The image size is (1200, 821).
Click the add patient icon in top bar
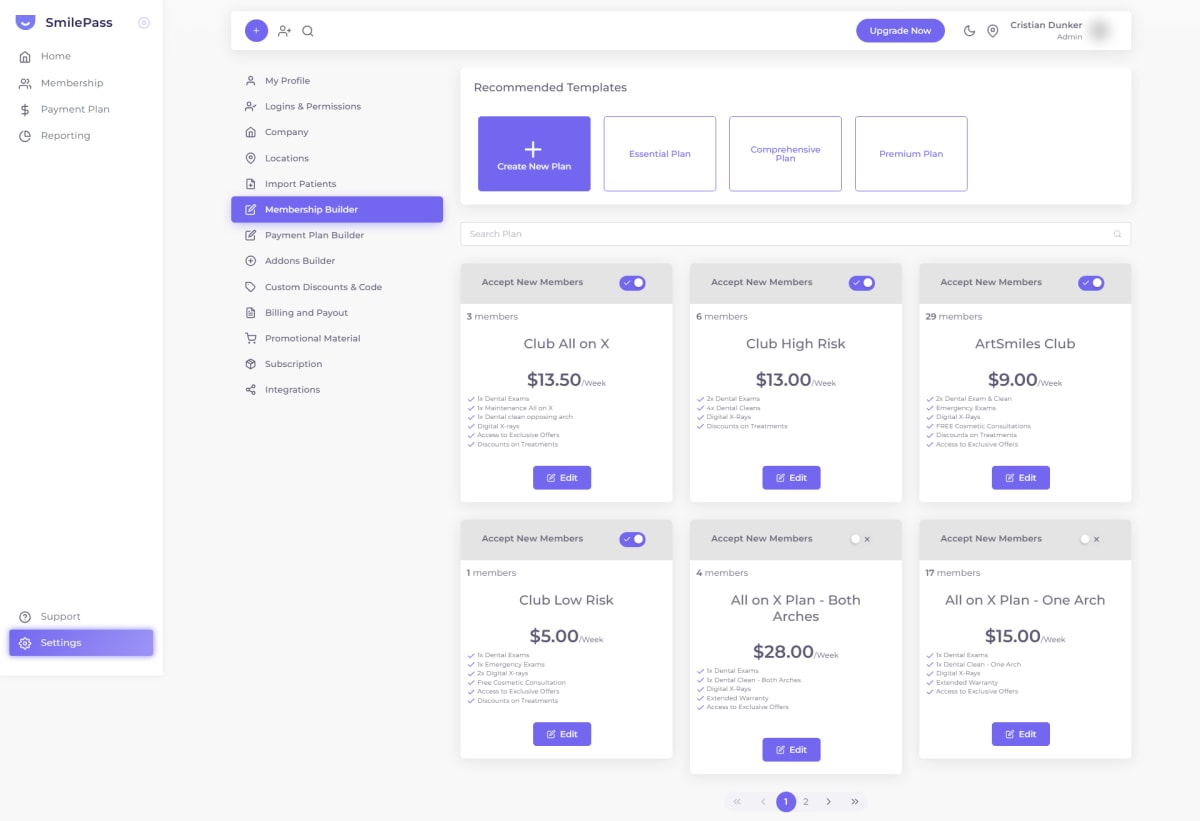click(285, 31)
